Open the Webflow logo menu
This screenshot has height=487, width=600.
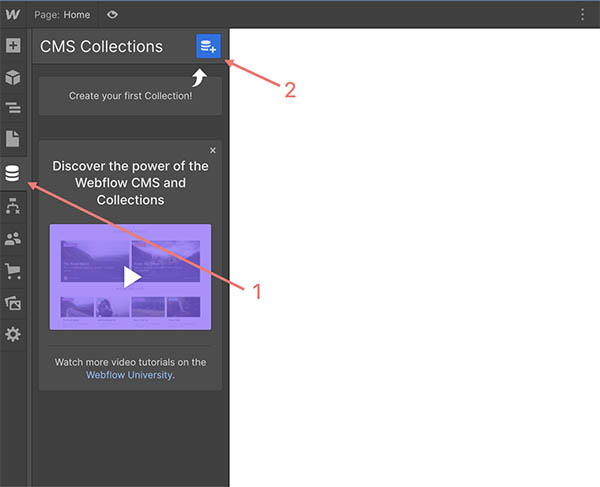[x=13, y=15]
